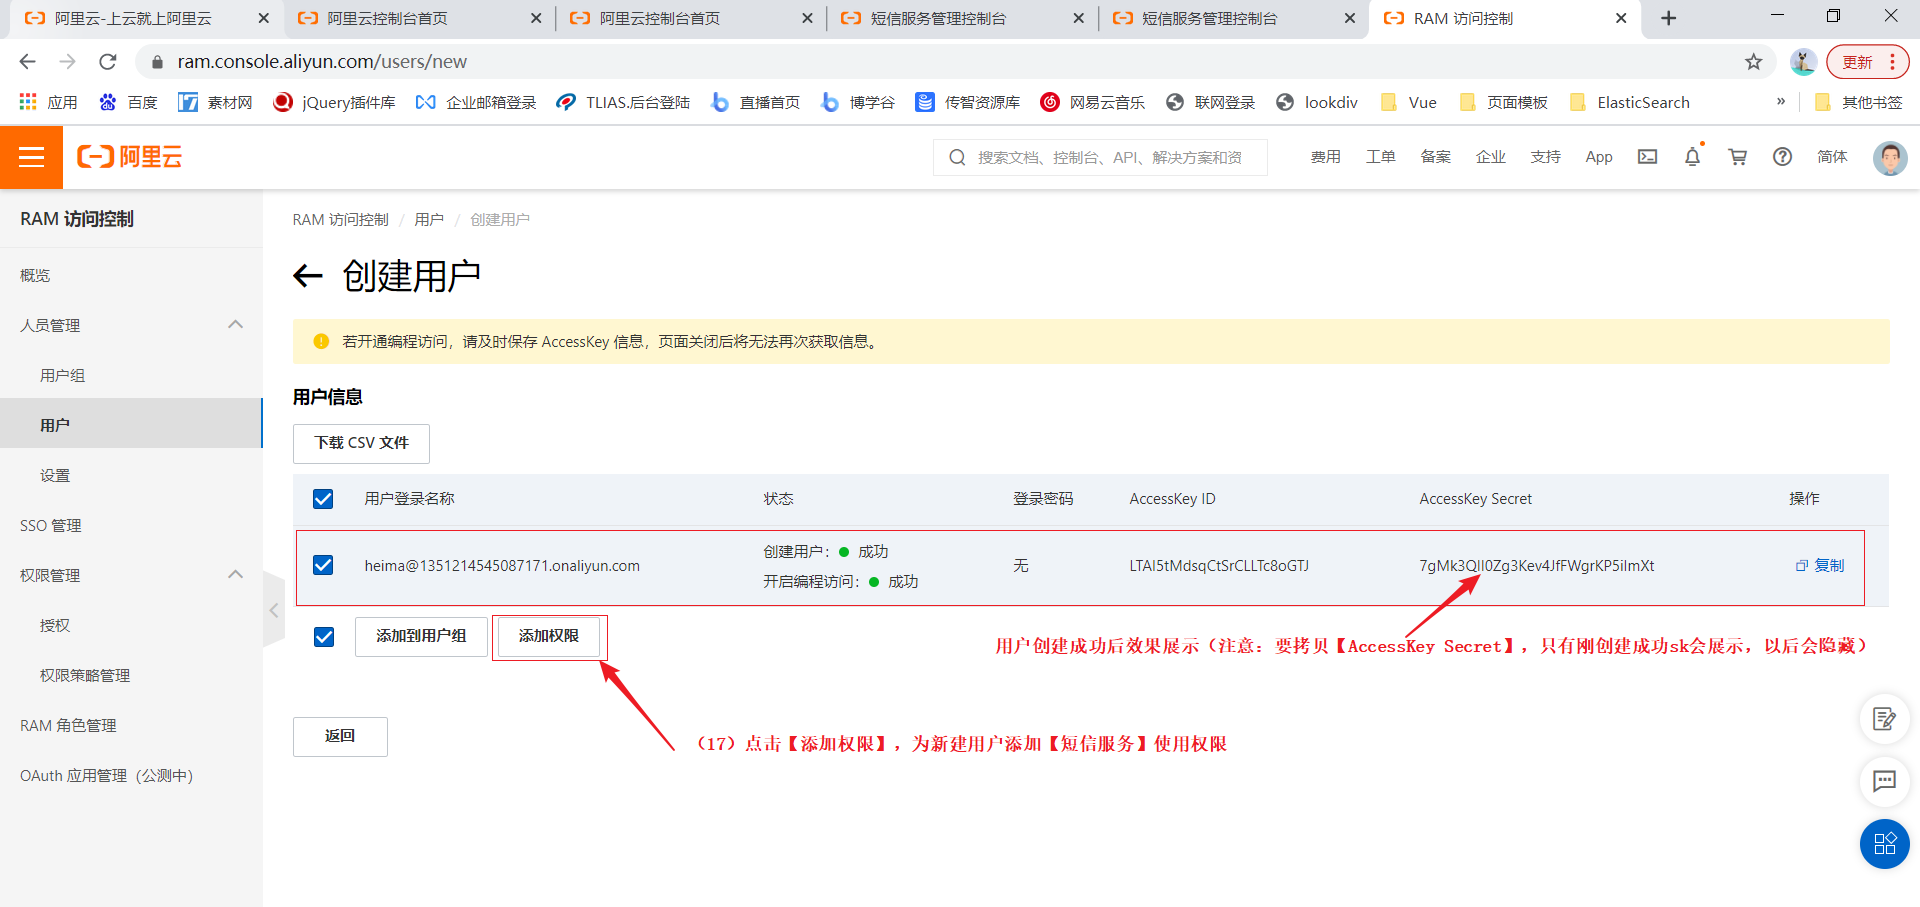Open the chat message floating icon
1920x907 pixels.
click(1884, 781)
